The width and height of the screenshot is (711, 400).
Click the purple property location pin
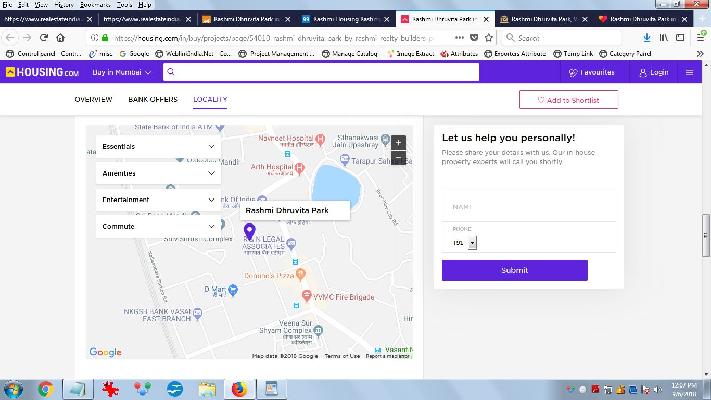tap(249, 231)
